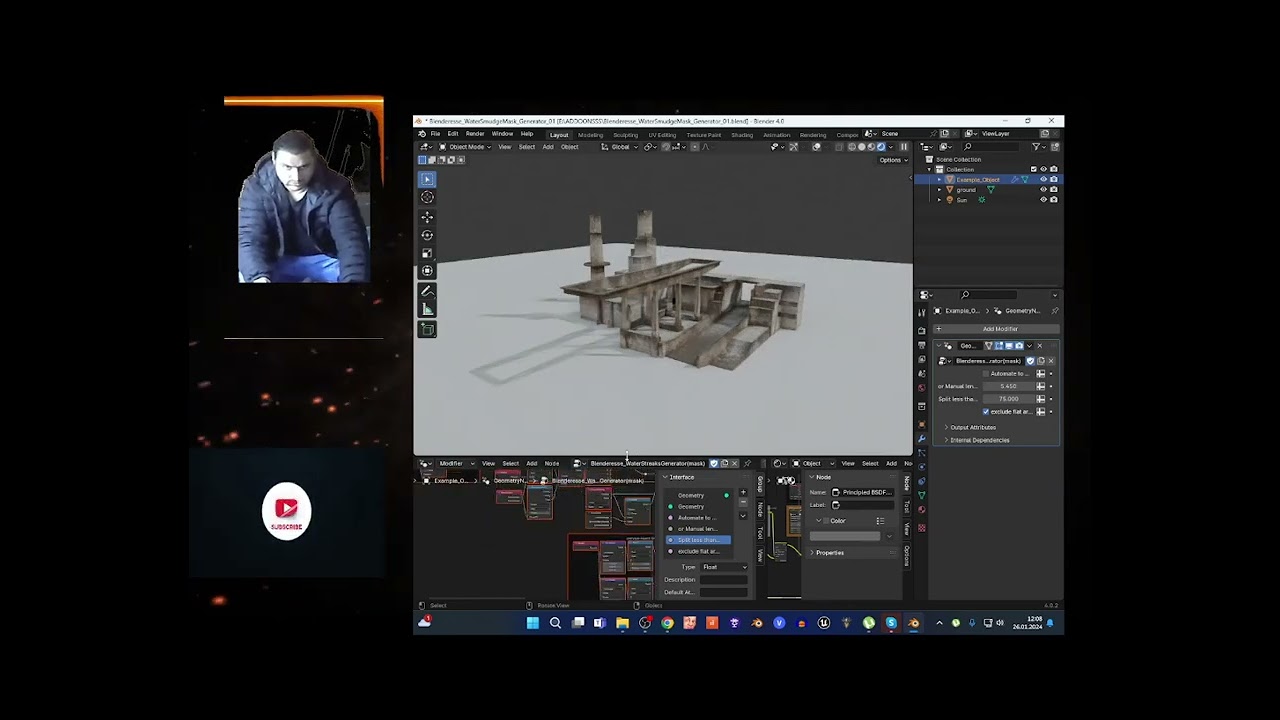The image size is (1280, 720).
Task: Disable Example_Object in renders camera icon
Action: pyautogui.click(x=1054, y=179)
